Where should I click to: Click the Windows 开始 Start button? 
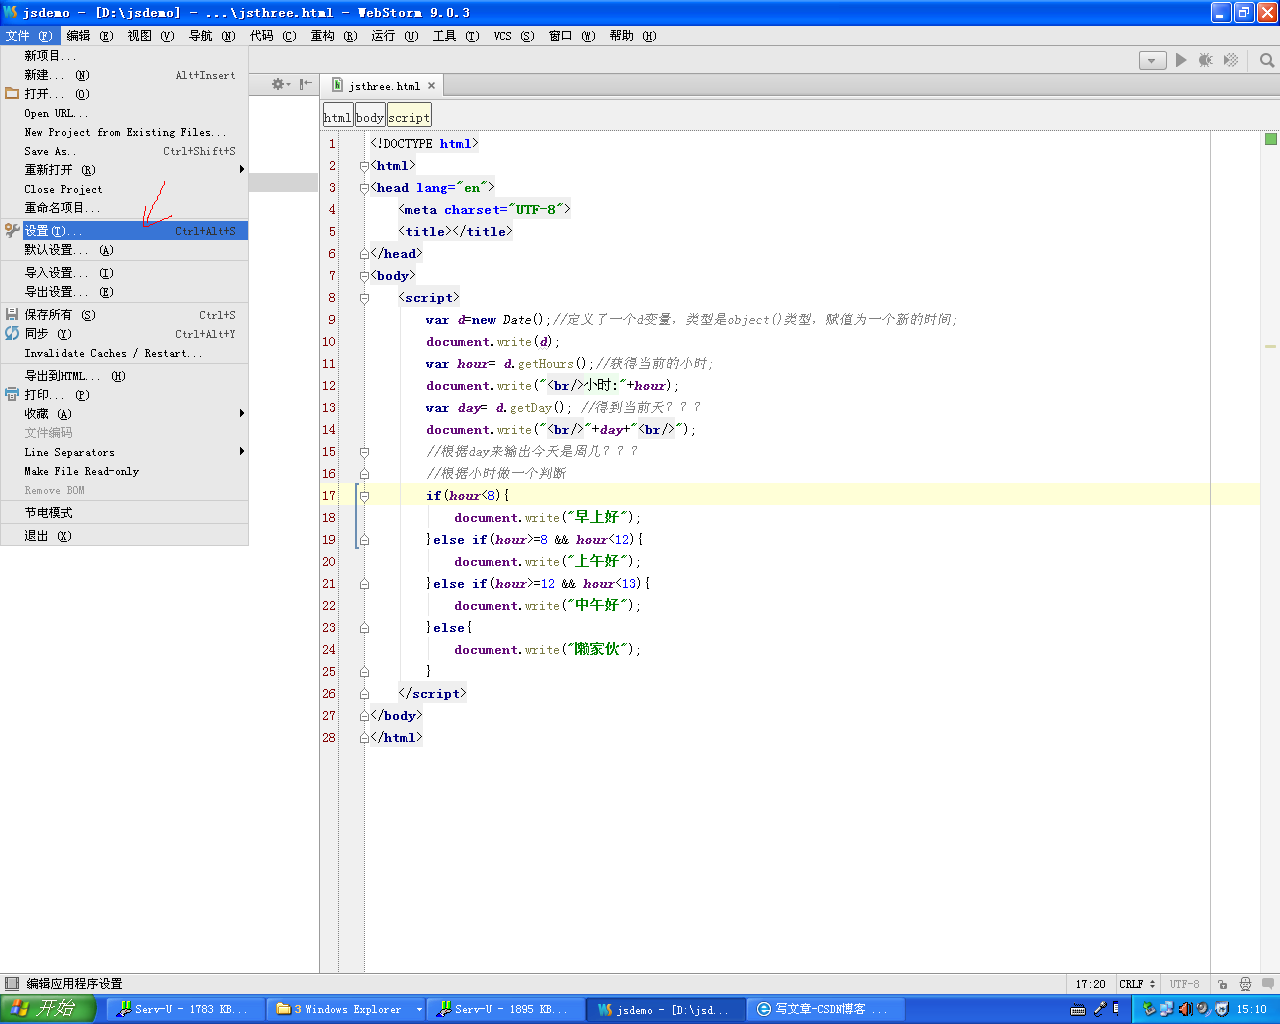(47, 1009)
